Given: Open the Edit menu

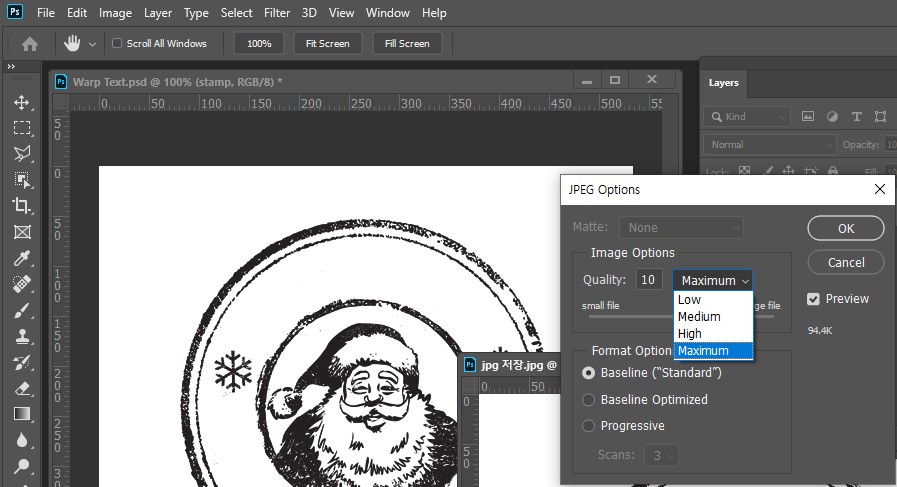Looking at the screenshot, I should [x=77, y=13].
